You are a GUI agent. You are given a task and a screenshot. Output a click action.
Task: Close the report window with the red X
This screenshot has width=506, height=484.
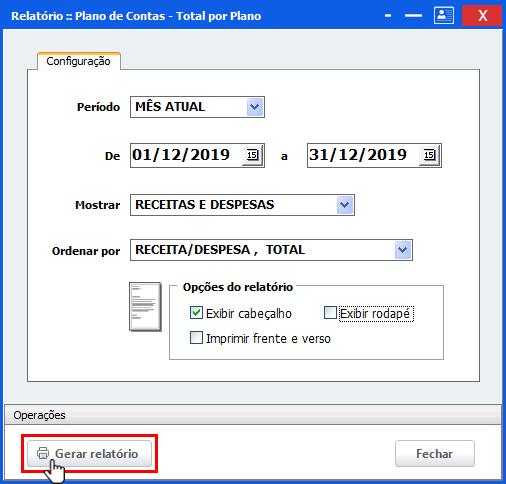(482, 15)
